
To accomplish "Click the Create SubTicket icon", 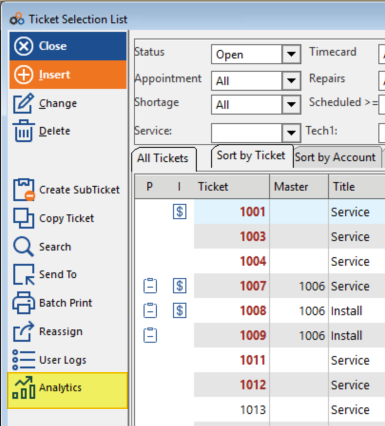I will (x=24, y=190).
